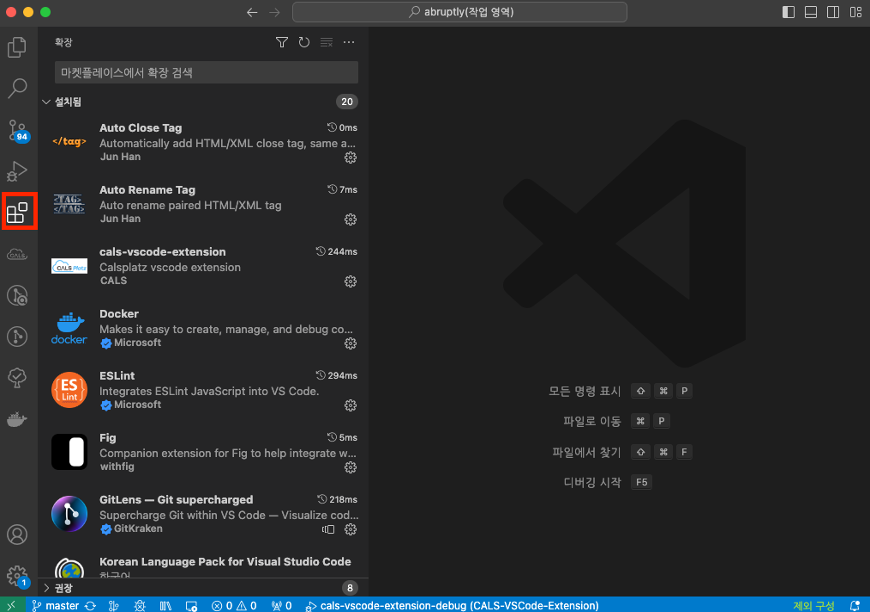
Task: Clear extension search results icon
Action: click(x=326, y=42)
